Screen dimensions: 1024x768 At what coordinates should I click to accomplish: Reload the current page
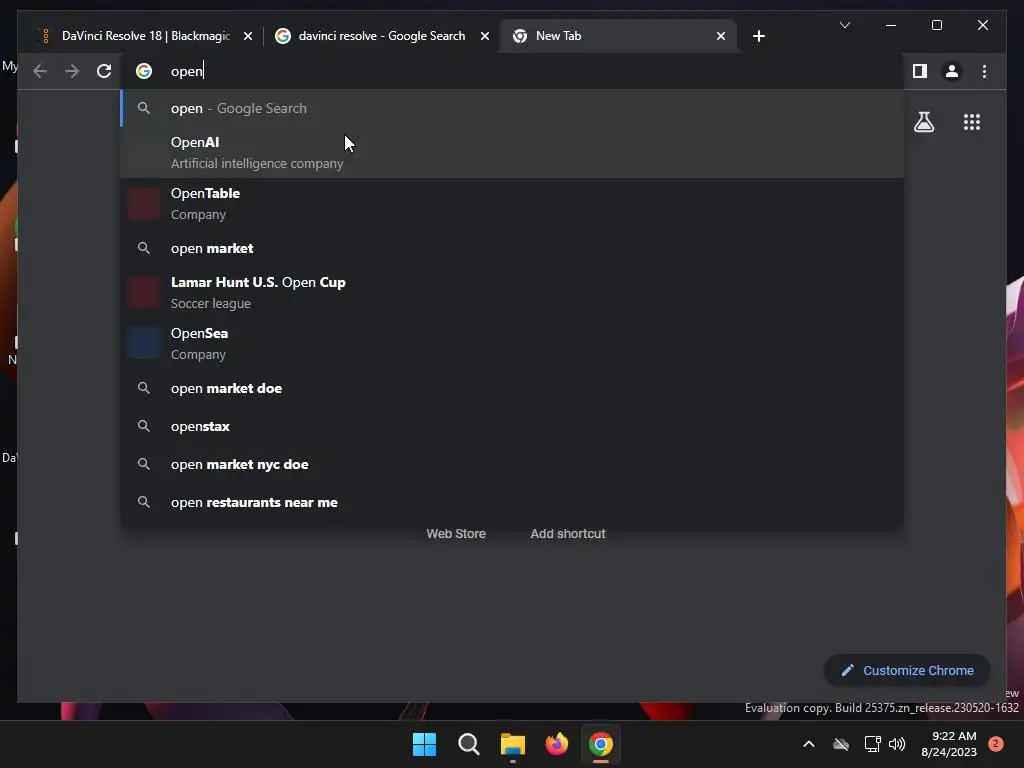[x=104, y=71]
